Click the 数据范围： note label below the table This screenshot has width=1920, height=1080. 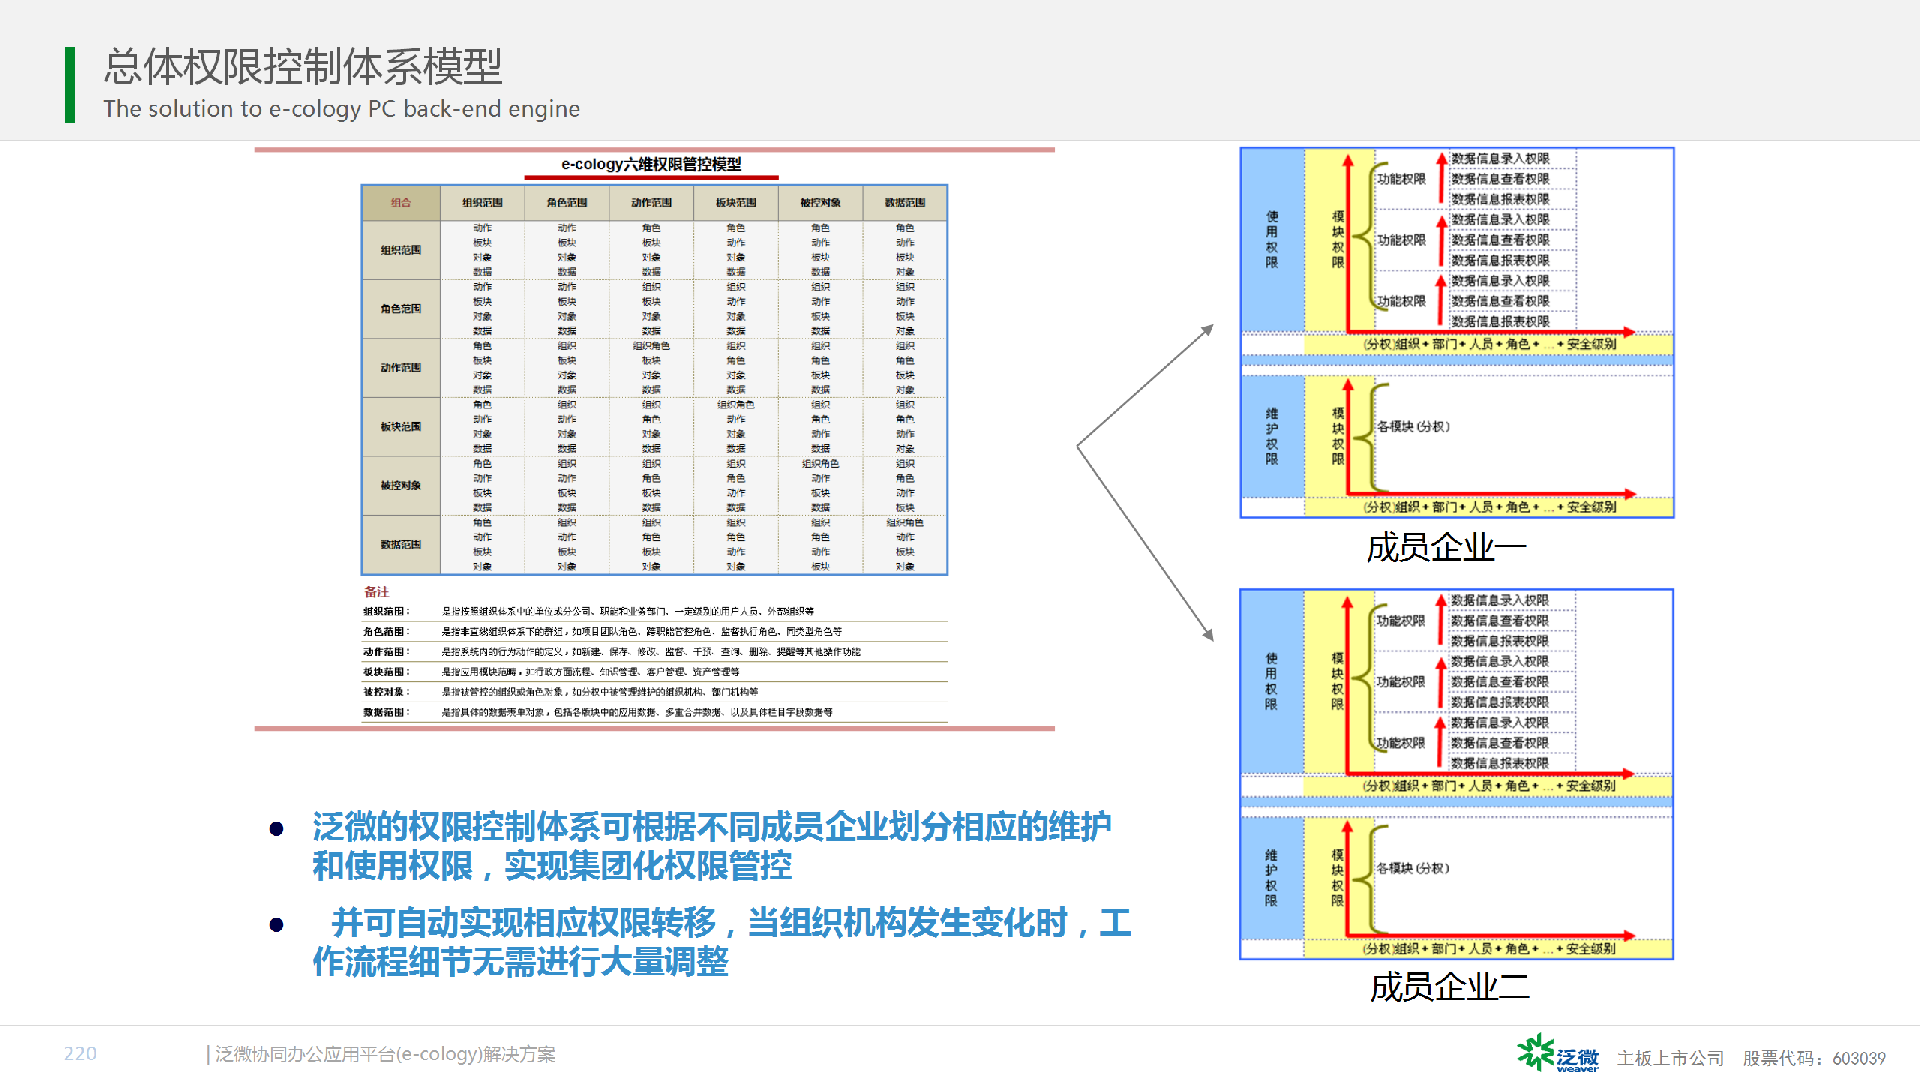[386, 713]
